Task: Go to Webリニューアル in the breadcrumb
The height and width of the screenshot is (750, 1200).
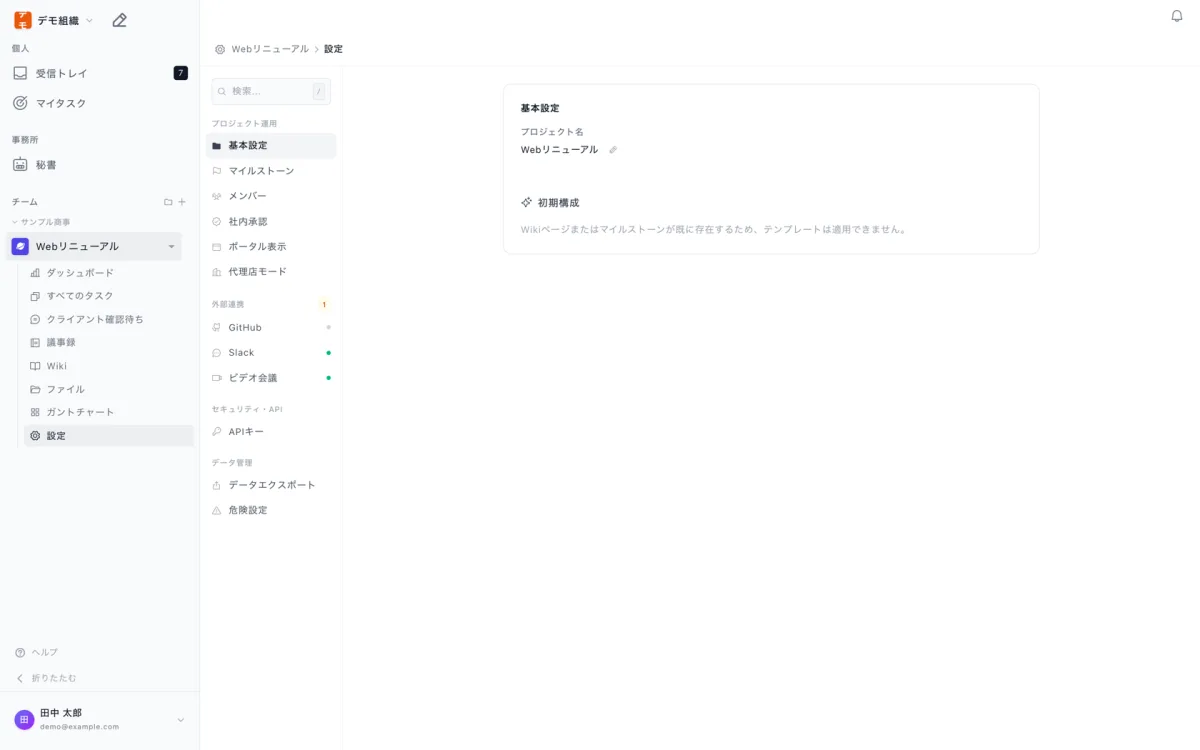Action: pyautogui.click(x=270, y=49)
